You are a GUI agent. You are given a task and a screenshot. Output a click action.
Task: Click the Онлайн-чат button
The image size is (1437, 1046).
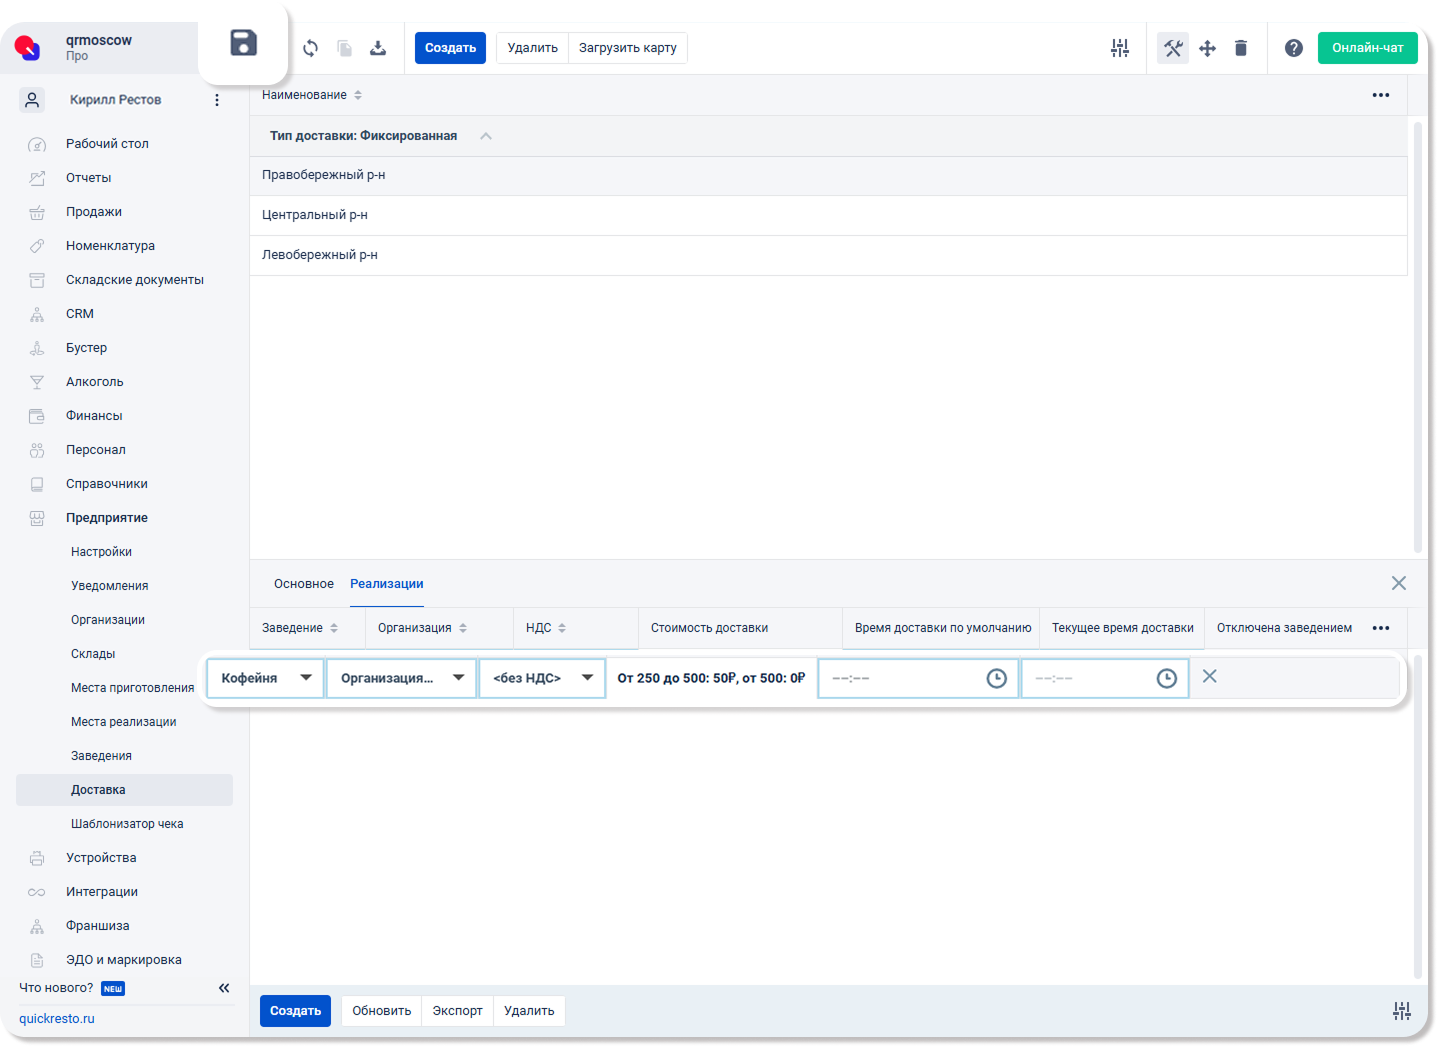1367,48
